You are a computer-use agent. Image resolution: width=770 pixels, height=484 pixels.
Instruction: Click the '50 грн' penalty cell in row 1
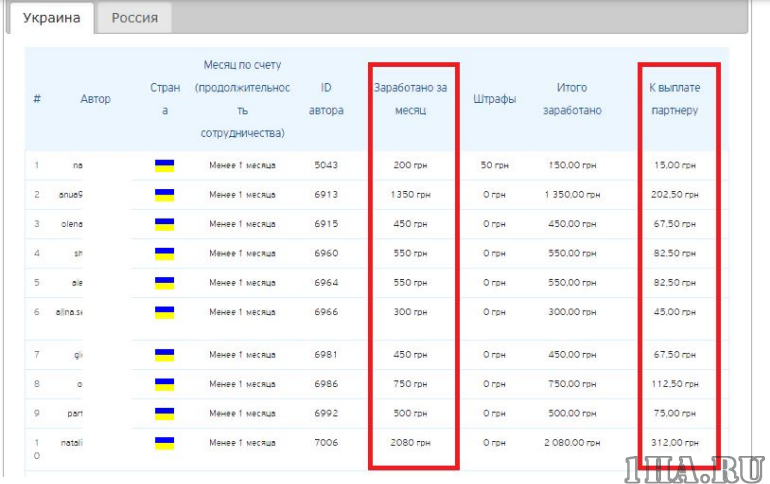[494, 165]
